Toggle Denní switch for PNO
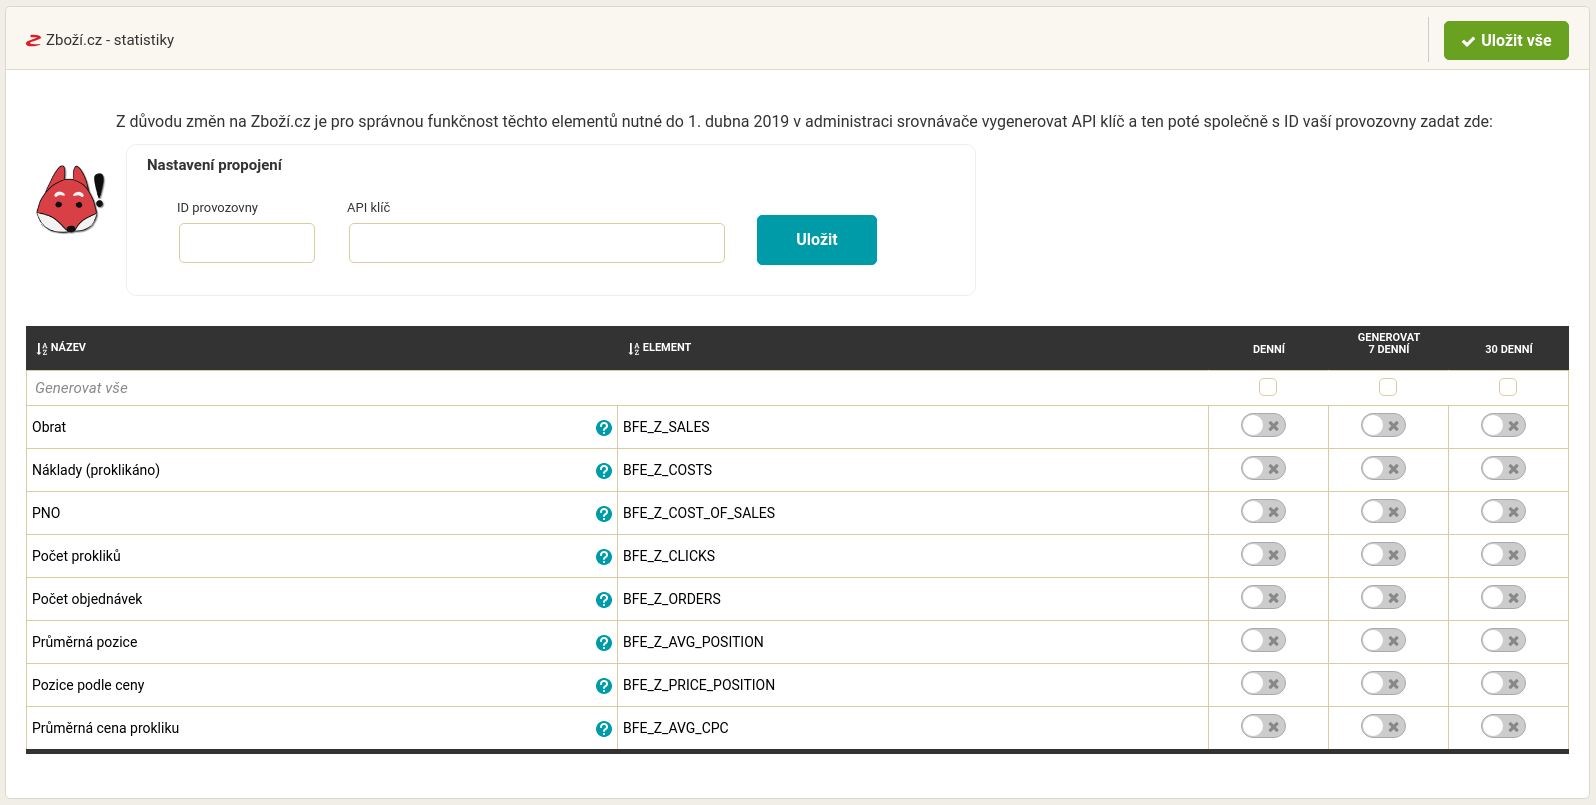The height and width of the screenshot is (805, 1596). click(1263, 512)
